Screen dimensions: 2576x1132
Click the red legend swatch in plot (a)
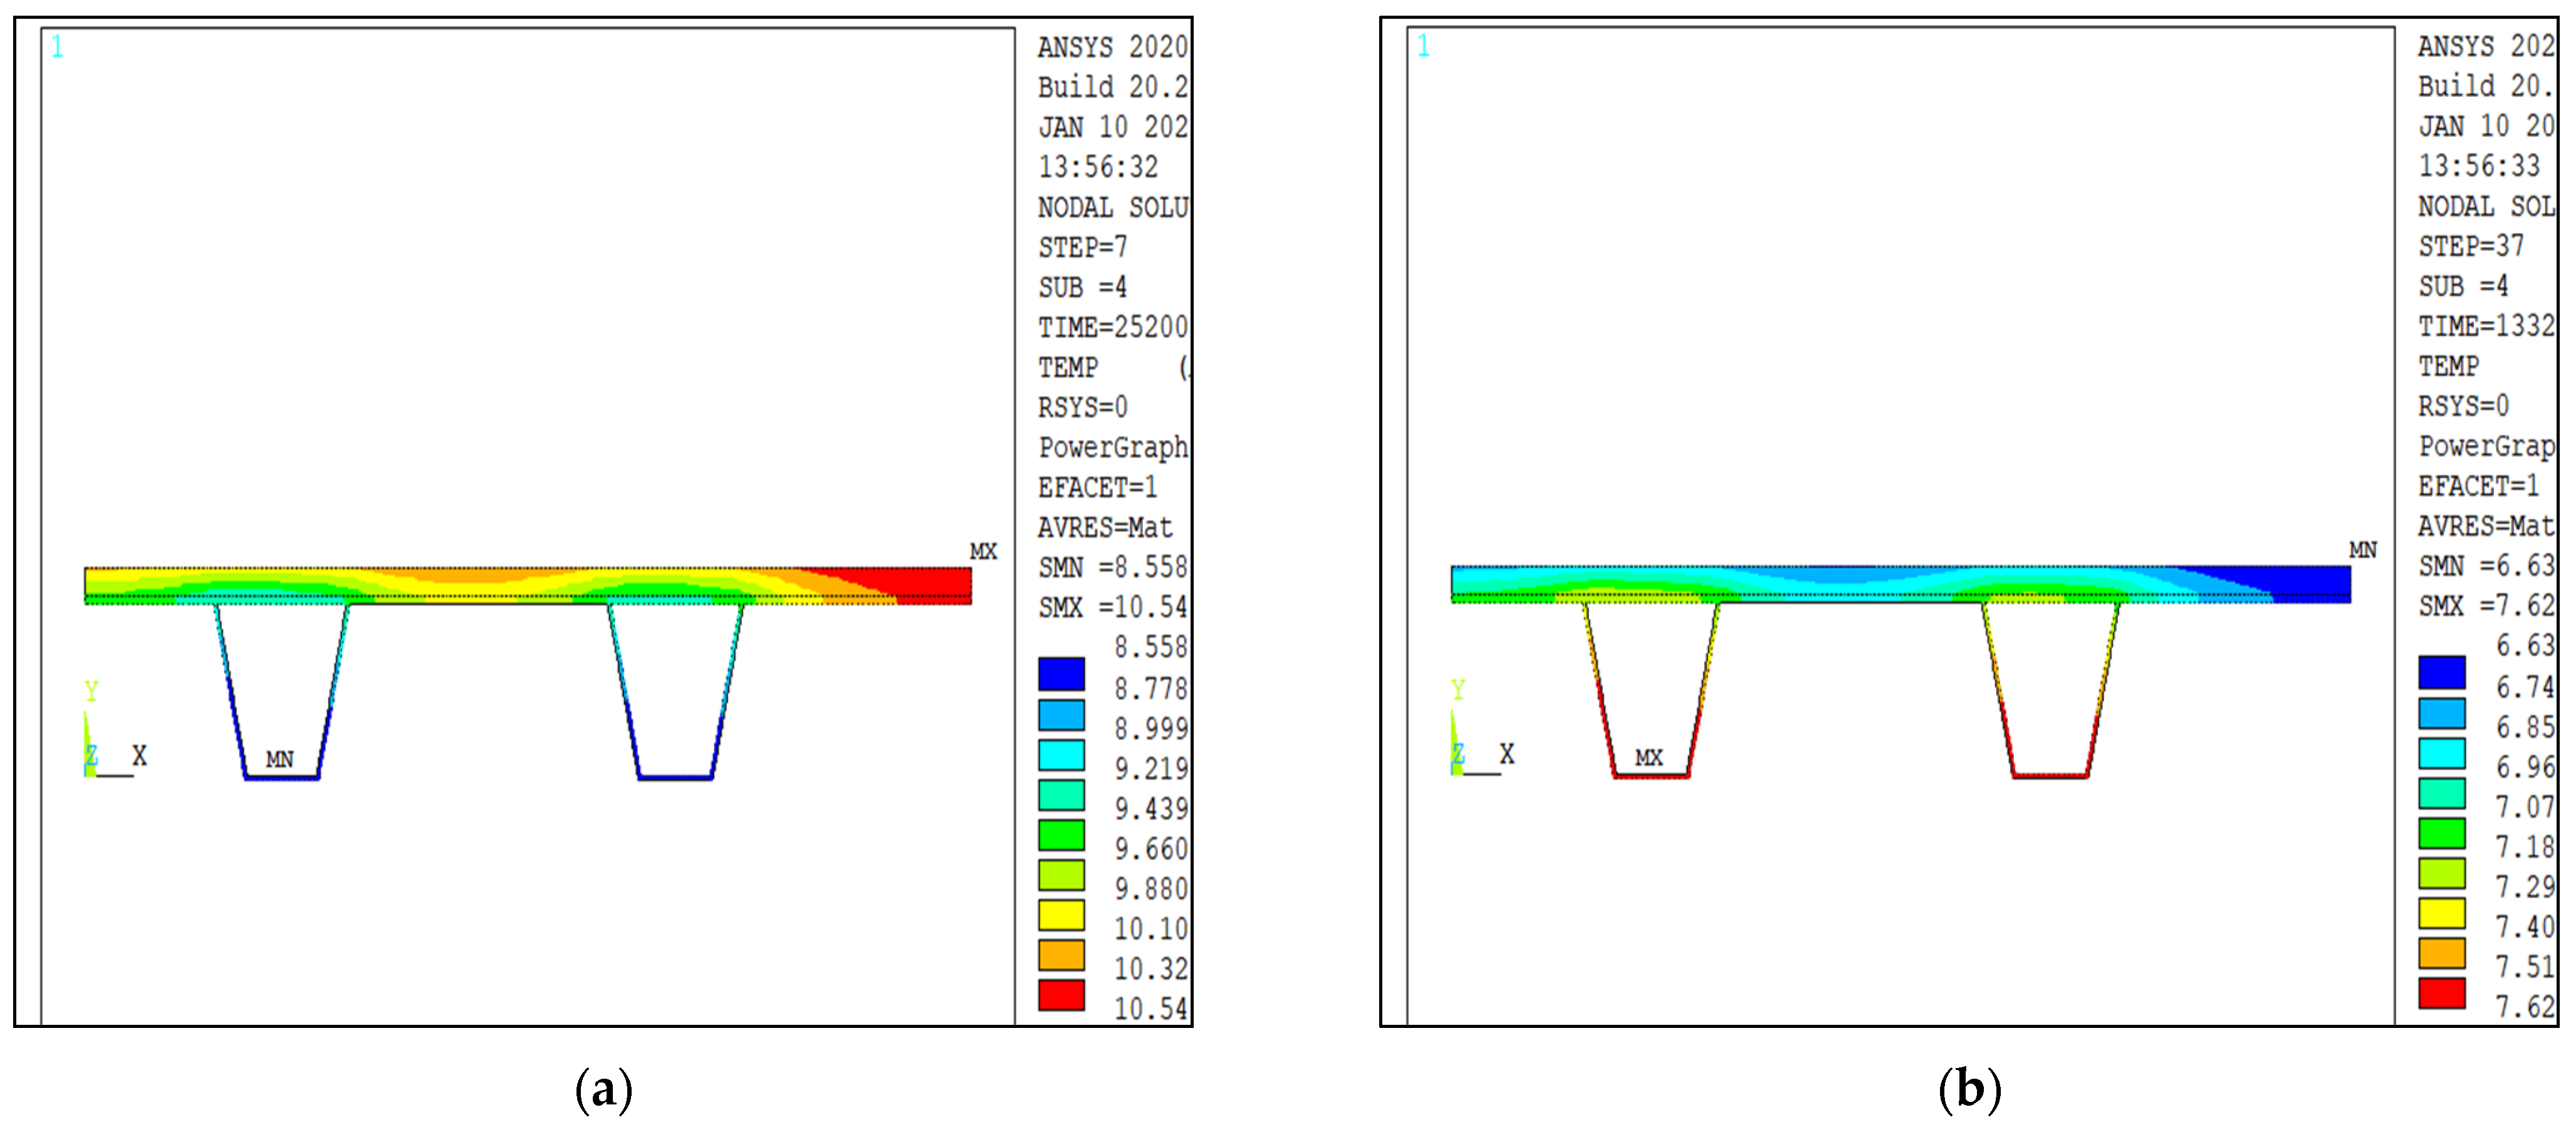coord(1061,994)
